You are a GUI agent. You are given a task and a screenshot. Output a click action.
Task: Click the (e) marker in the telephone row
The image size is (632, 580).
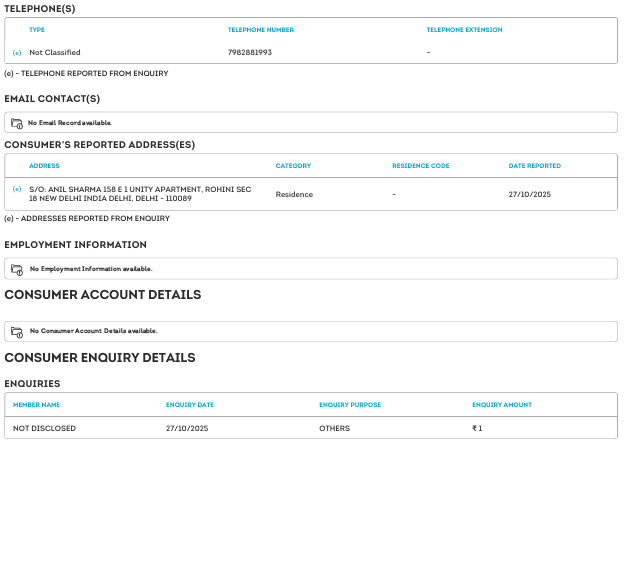tap(17, 52)
